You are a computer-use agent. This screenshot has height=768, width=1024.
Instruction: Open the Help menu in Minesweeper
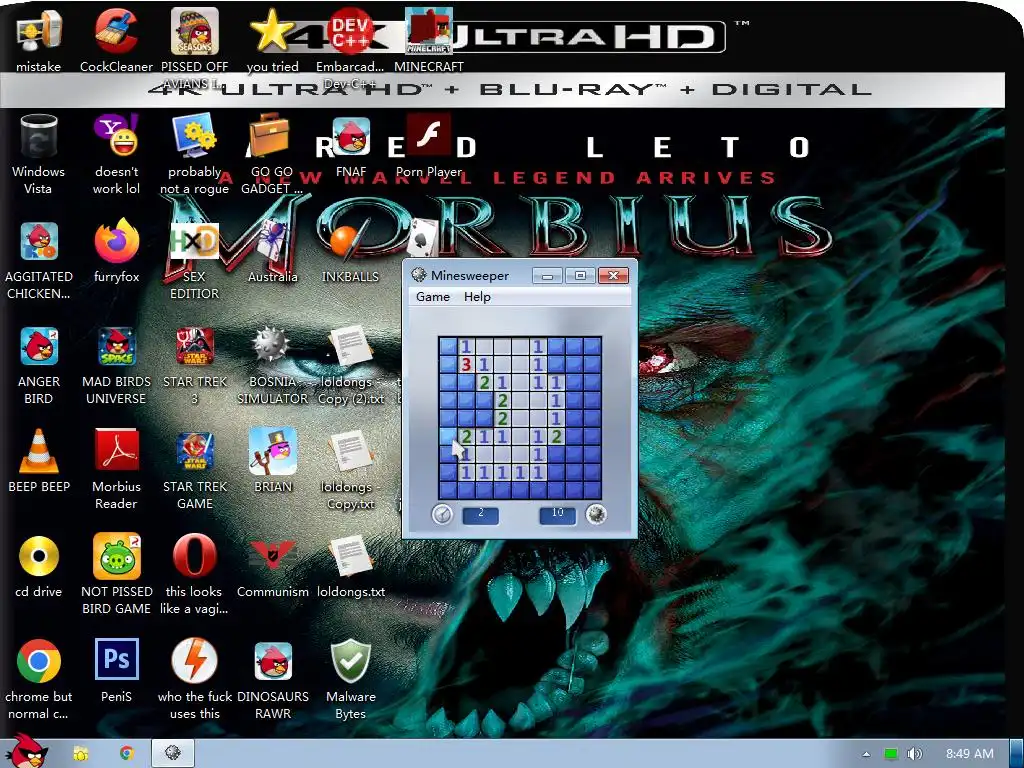pyautogui.click(x=477, y=296)
